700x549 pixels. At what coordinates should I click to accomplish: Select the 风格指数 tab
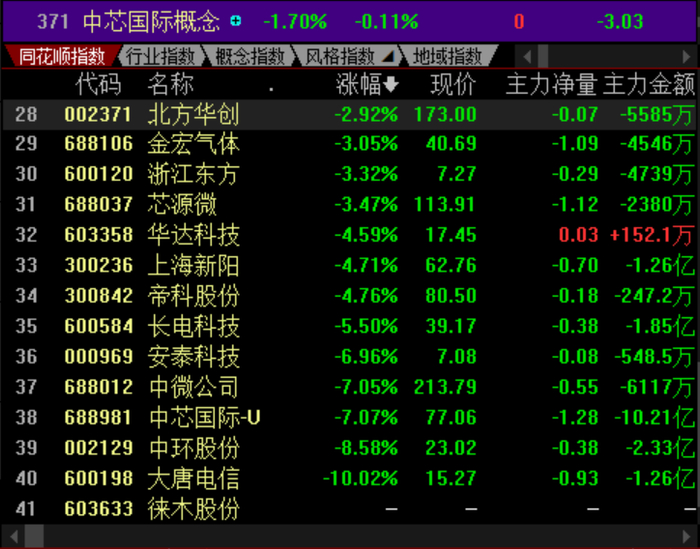click(x=339, y=56)
